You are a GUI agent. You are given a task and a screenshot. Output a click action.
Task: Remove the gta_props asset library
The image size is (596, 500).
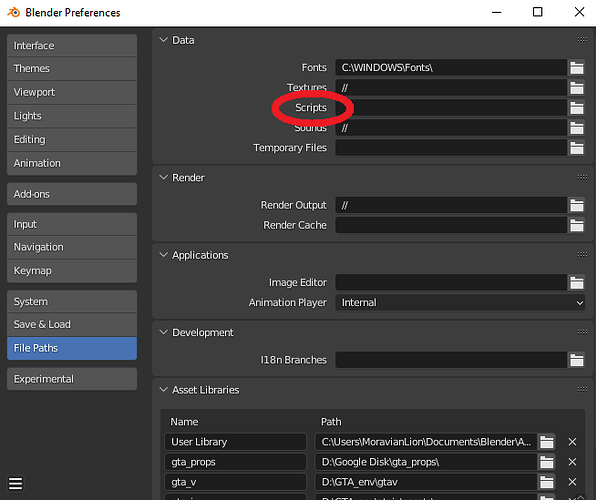pyautogui.click(x=572, y=462)
